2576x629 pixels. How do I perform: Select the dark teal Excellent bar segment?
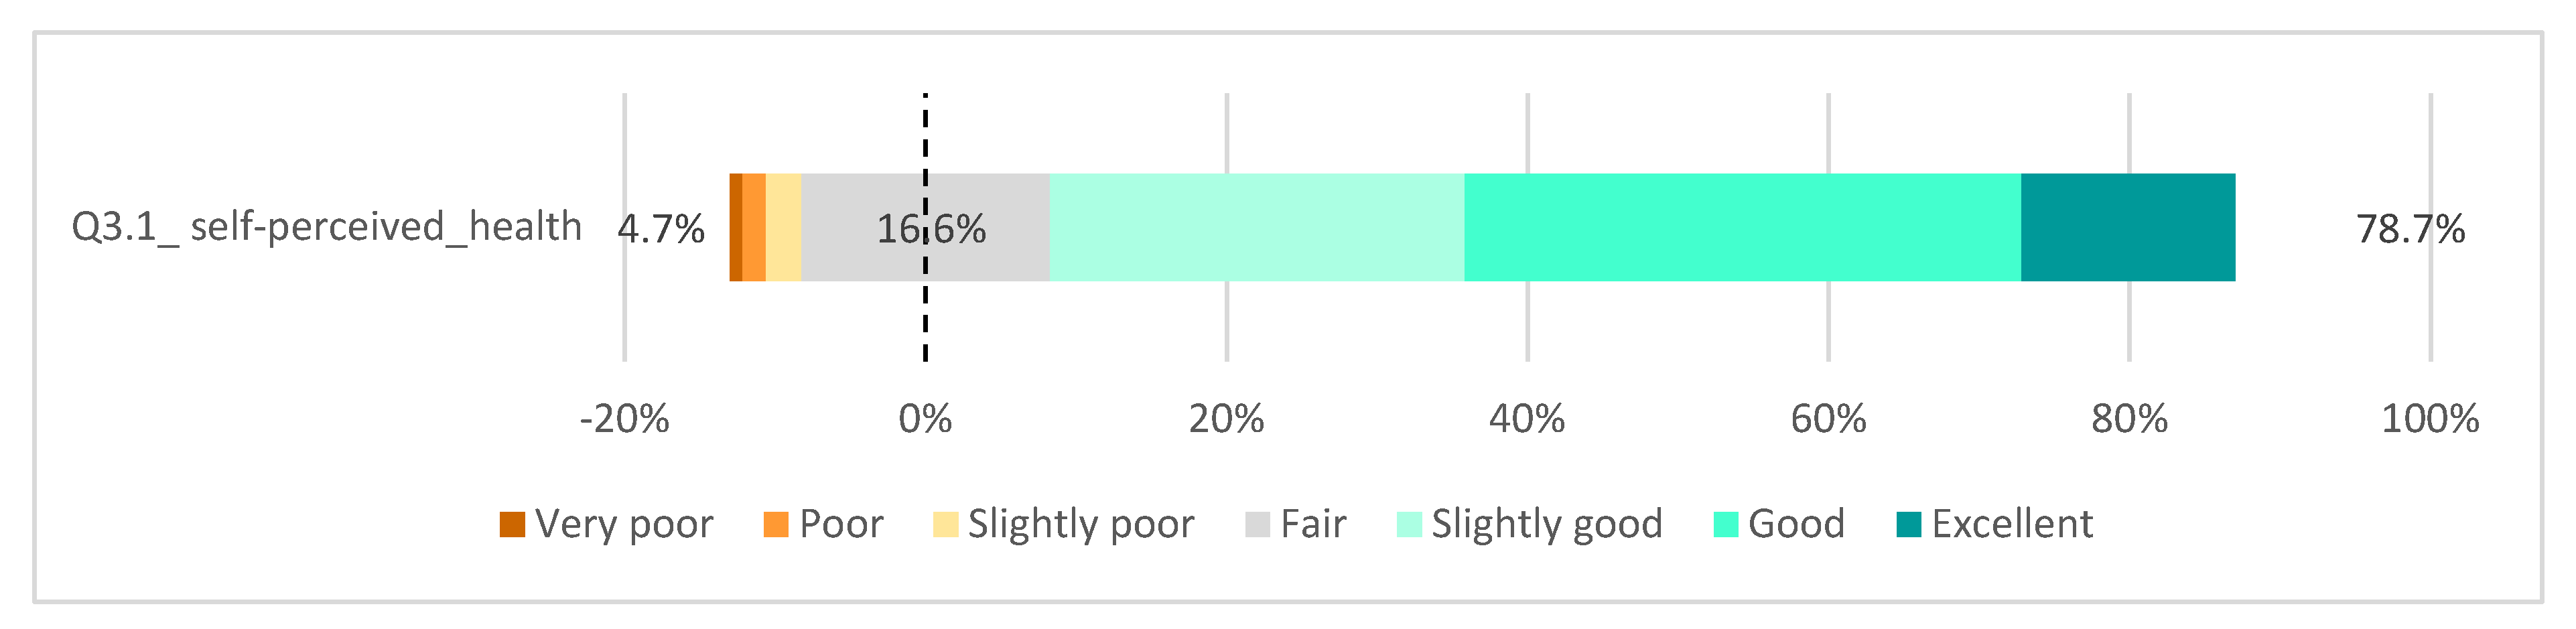tap(2128, 227)
